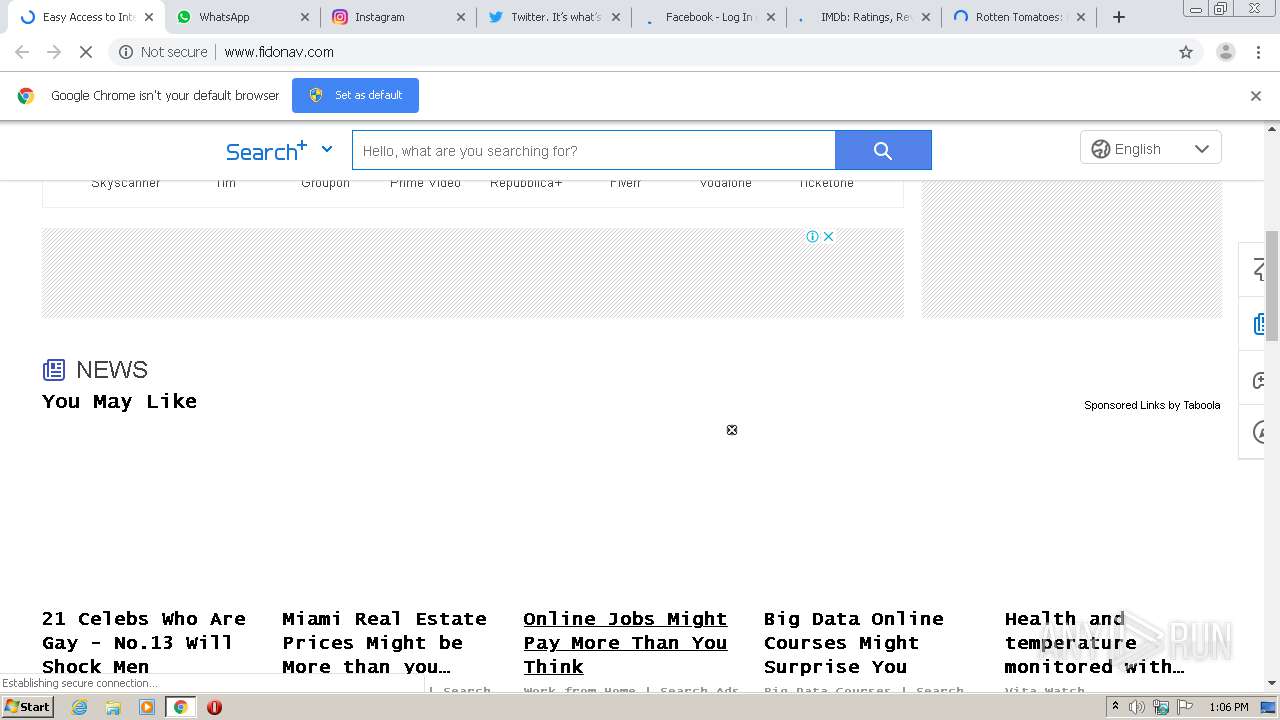Screen dimensions: 1280x720
Task: Close the banner ad with X
Action: click(x=828, y=237)
